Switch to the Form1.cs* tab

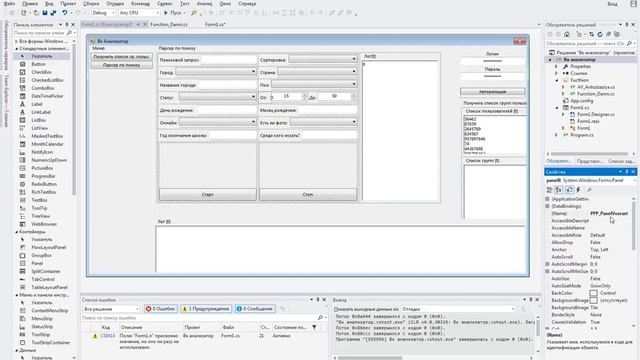point(215,24)
